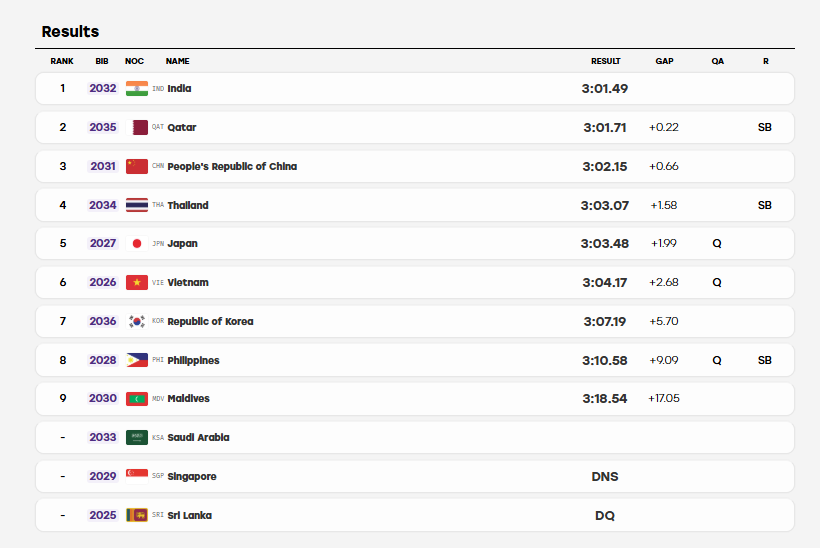The width and height of the screenshot is (820, 548).
Task: Click the result time 3:04.17
Action: point(605,282)
